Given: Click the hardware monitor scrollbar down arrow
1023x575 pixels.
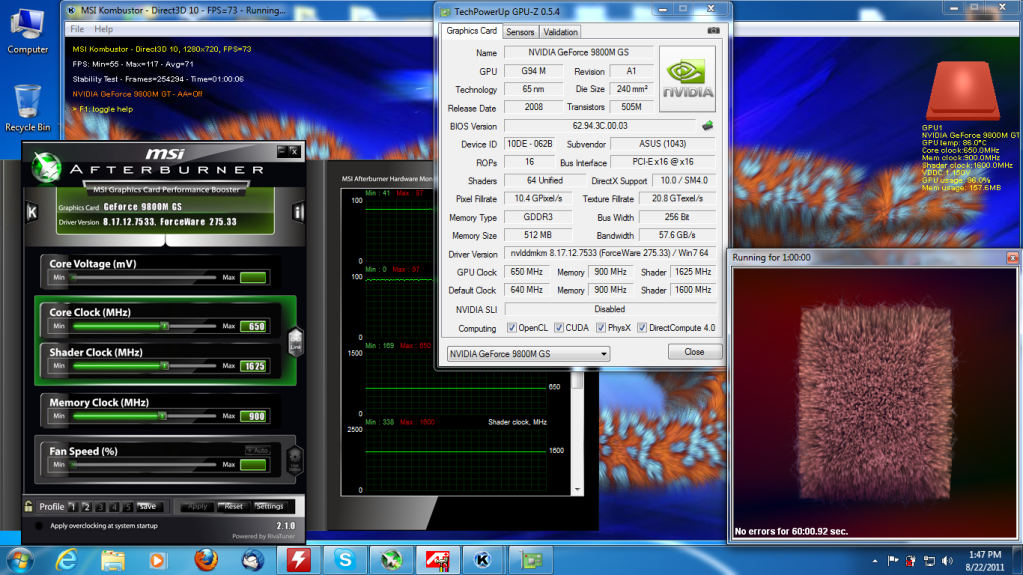Looking at the screenshot, I should point(577,490).
